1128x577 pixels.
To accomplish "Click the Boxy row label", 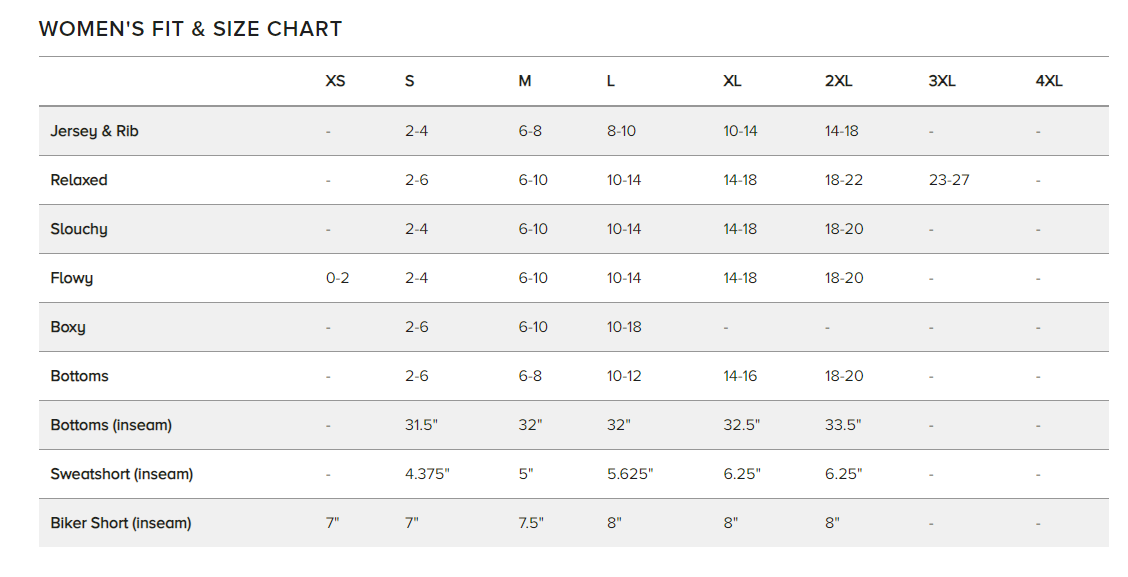I will (68, 327).
